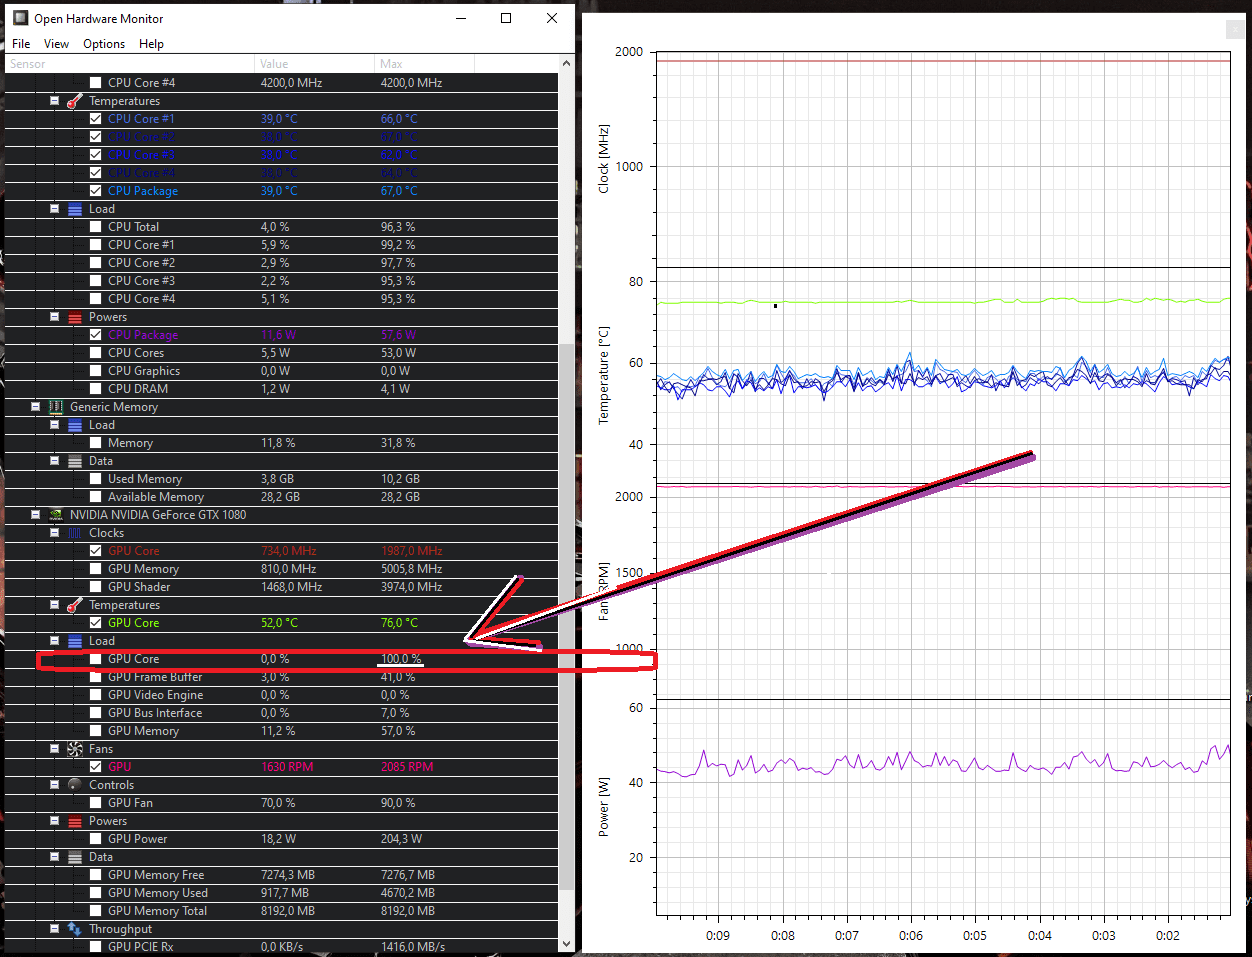
Task: Select the CPU DRAM power row
Action: pos(281,389)
